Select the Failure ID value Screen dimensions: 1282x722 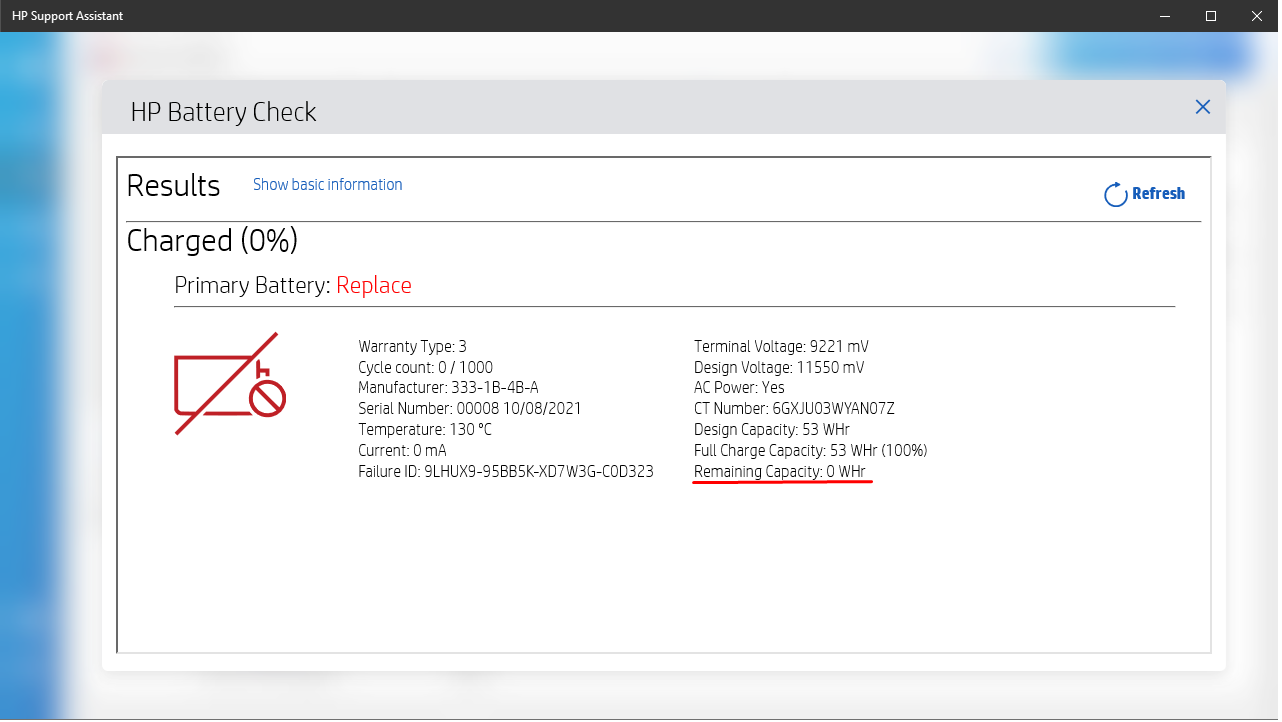pyautogui.click(x=506, y=471)
